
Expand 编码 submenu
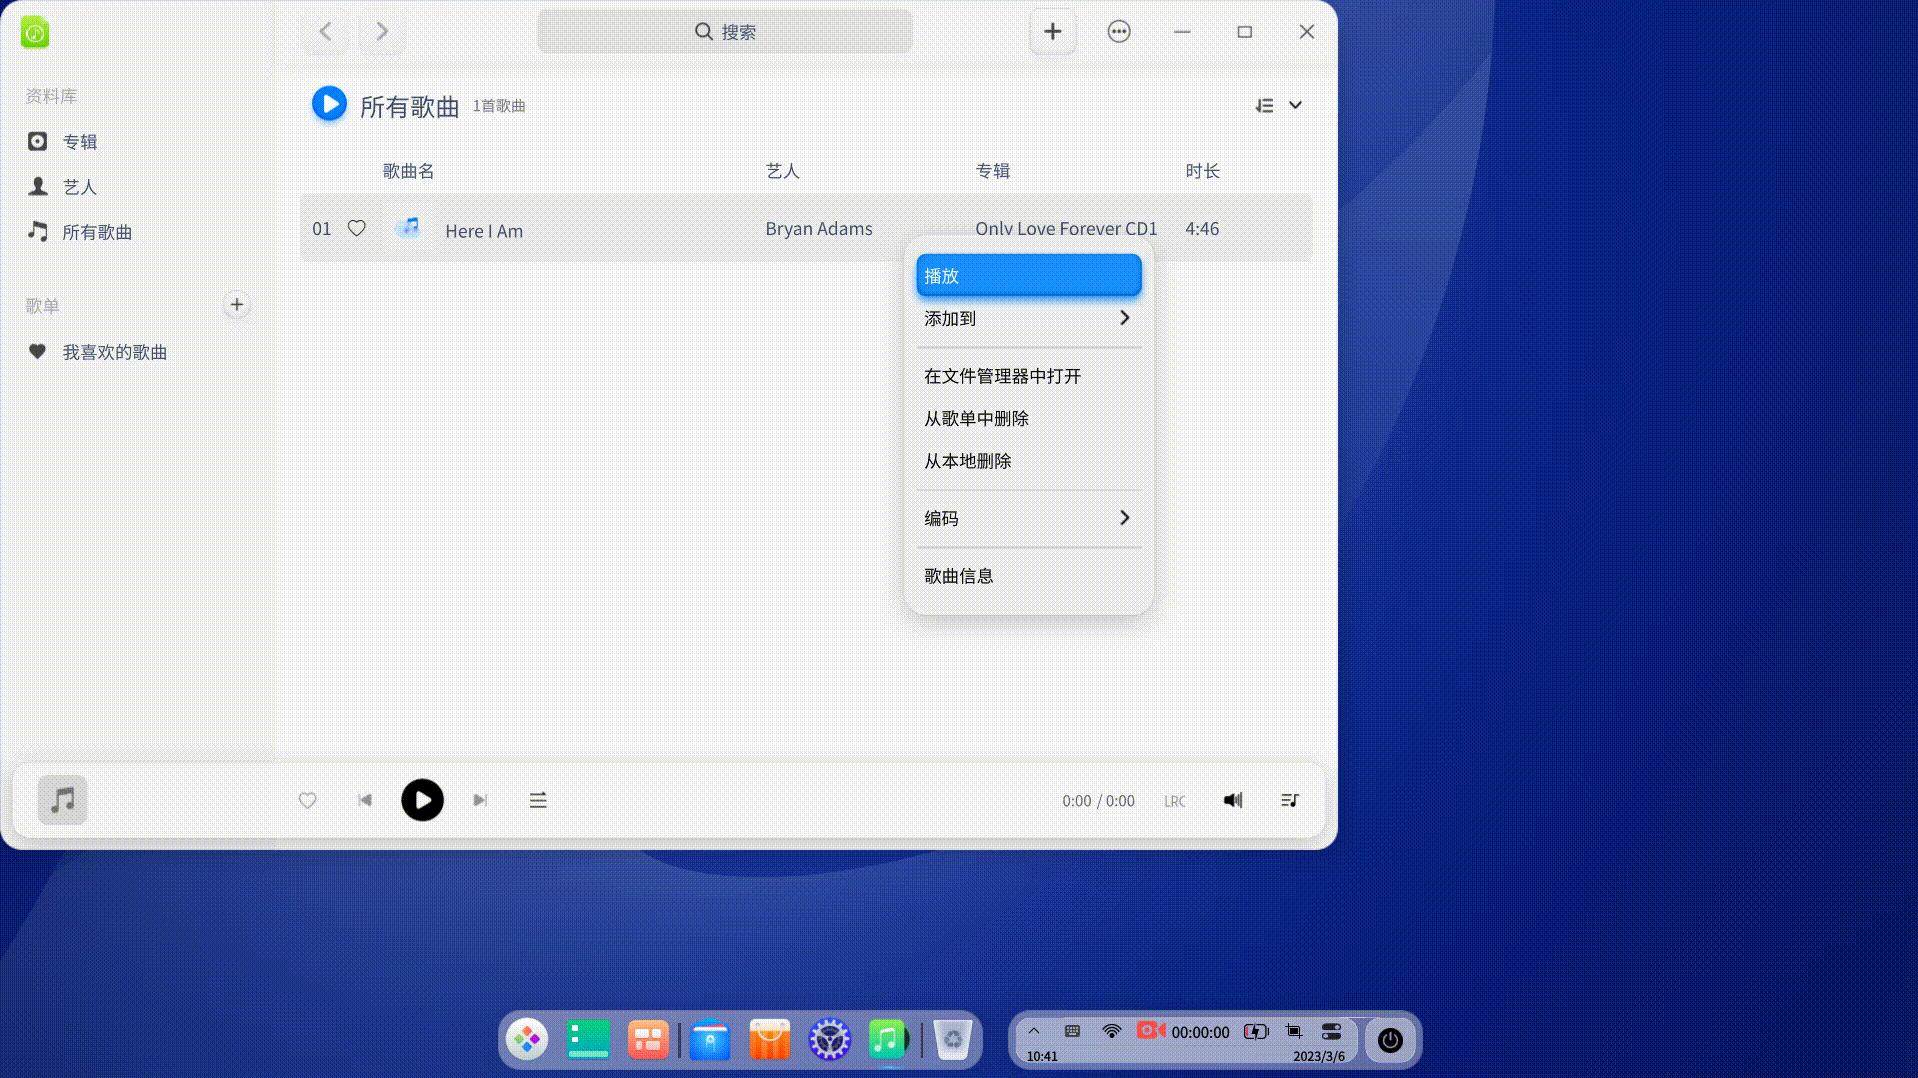pyautogui.click(x=1029, y=518)
